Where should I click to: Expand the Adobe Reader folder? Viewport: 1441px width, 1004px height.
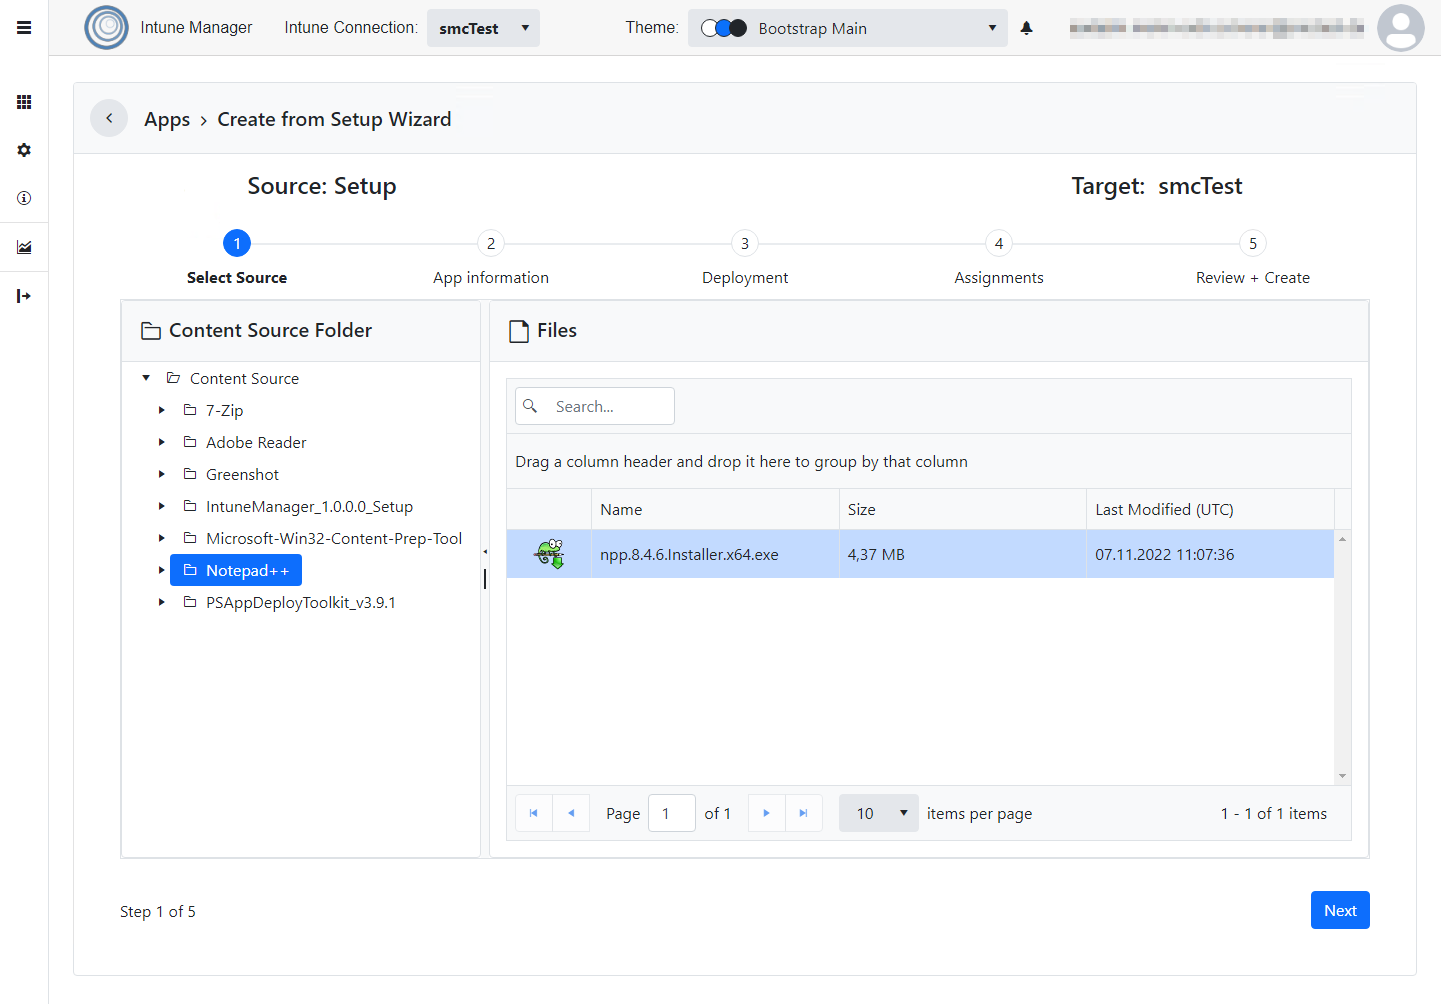[x=162, y=442]
